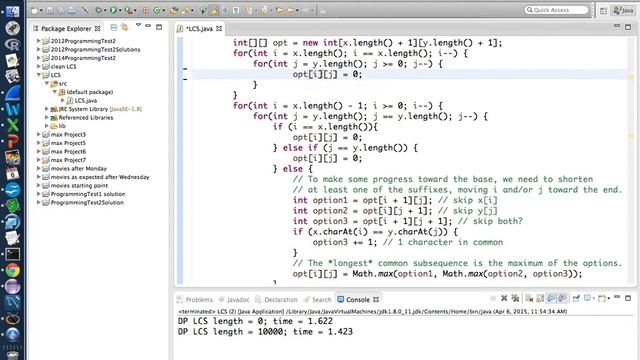Expand the clean LCS project
Image resolution: width=640 pixels, height=360 pixels.
[38, 66]
